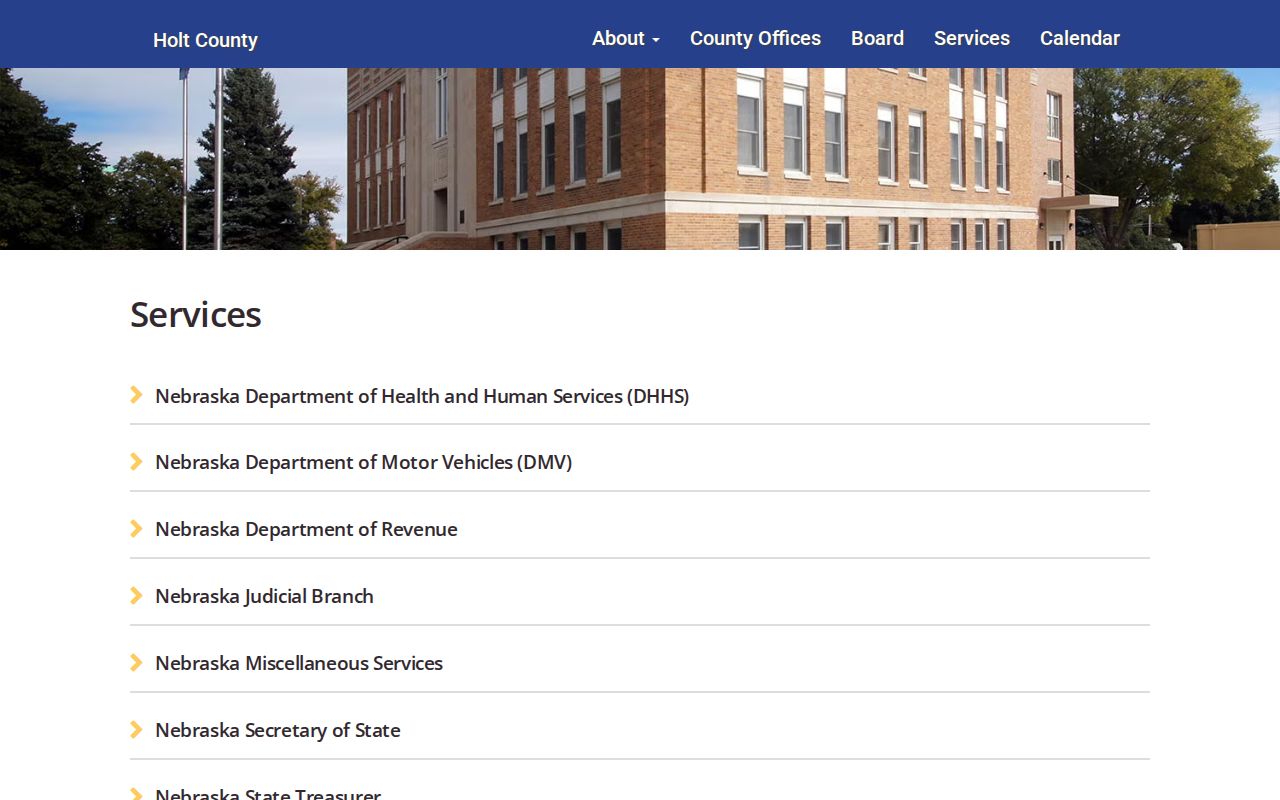Expand the Nebraska Judicial Branch section
Image resolution: width=1280 pixels, height=800 pixels.
(x=264, y=596)
